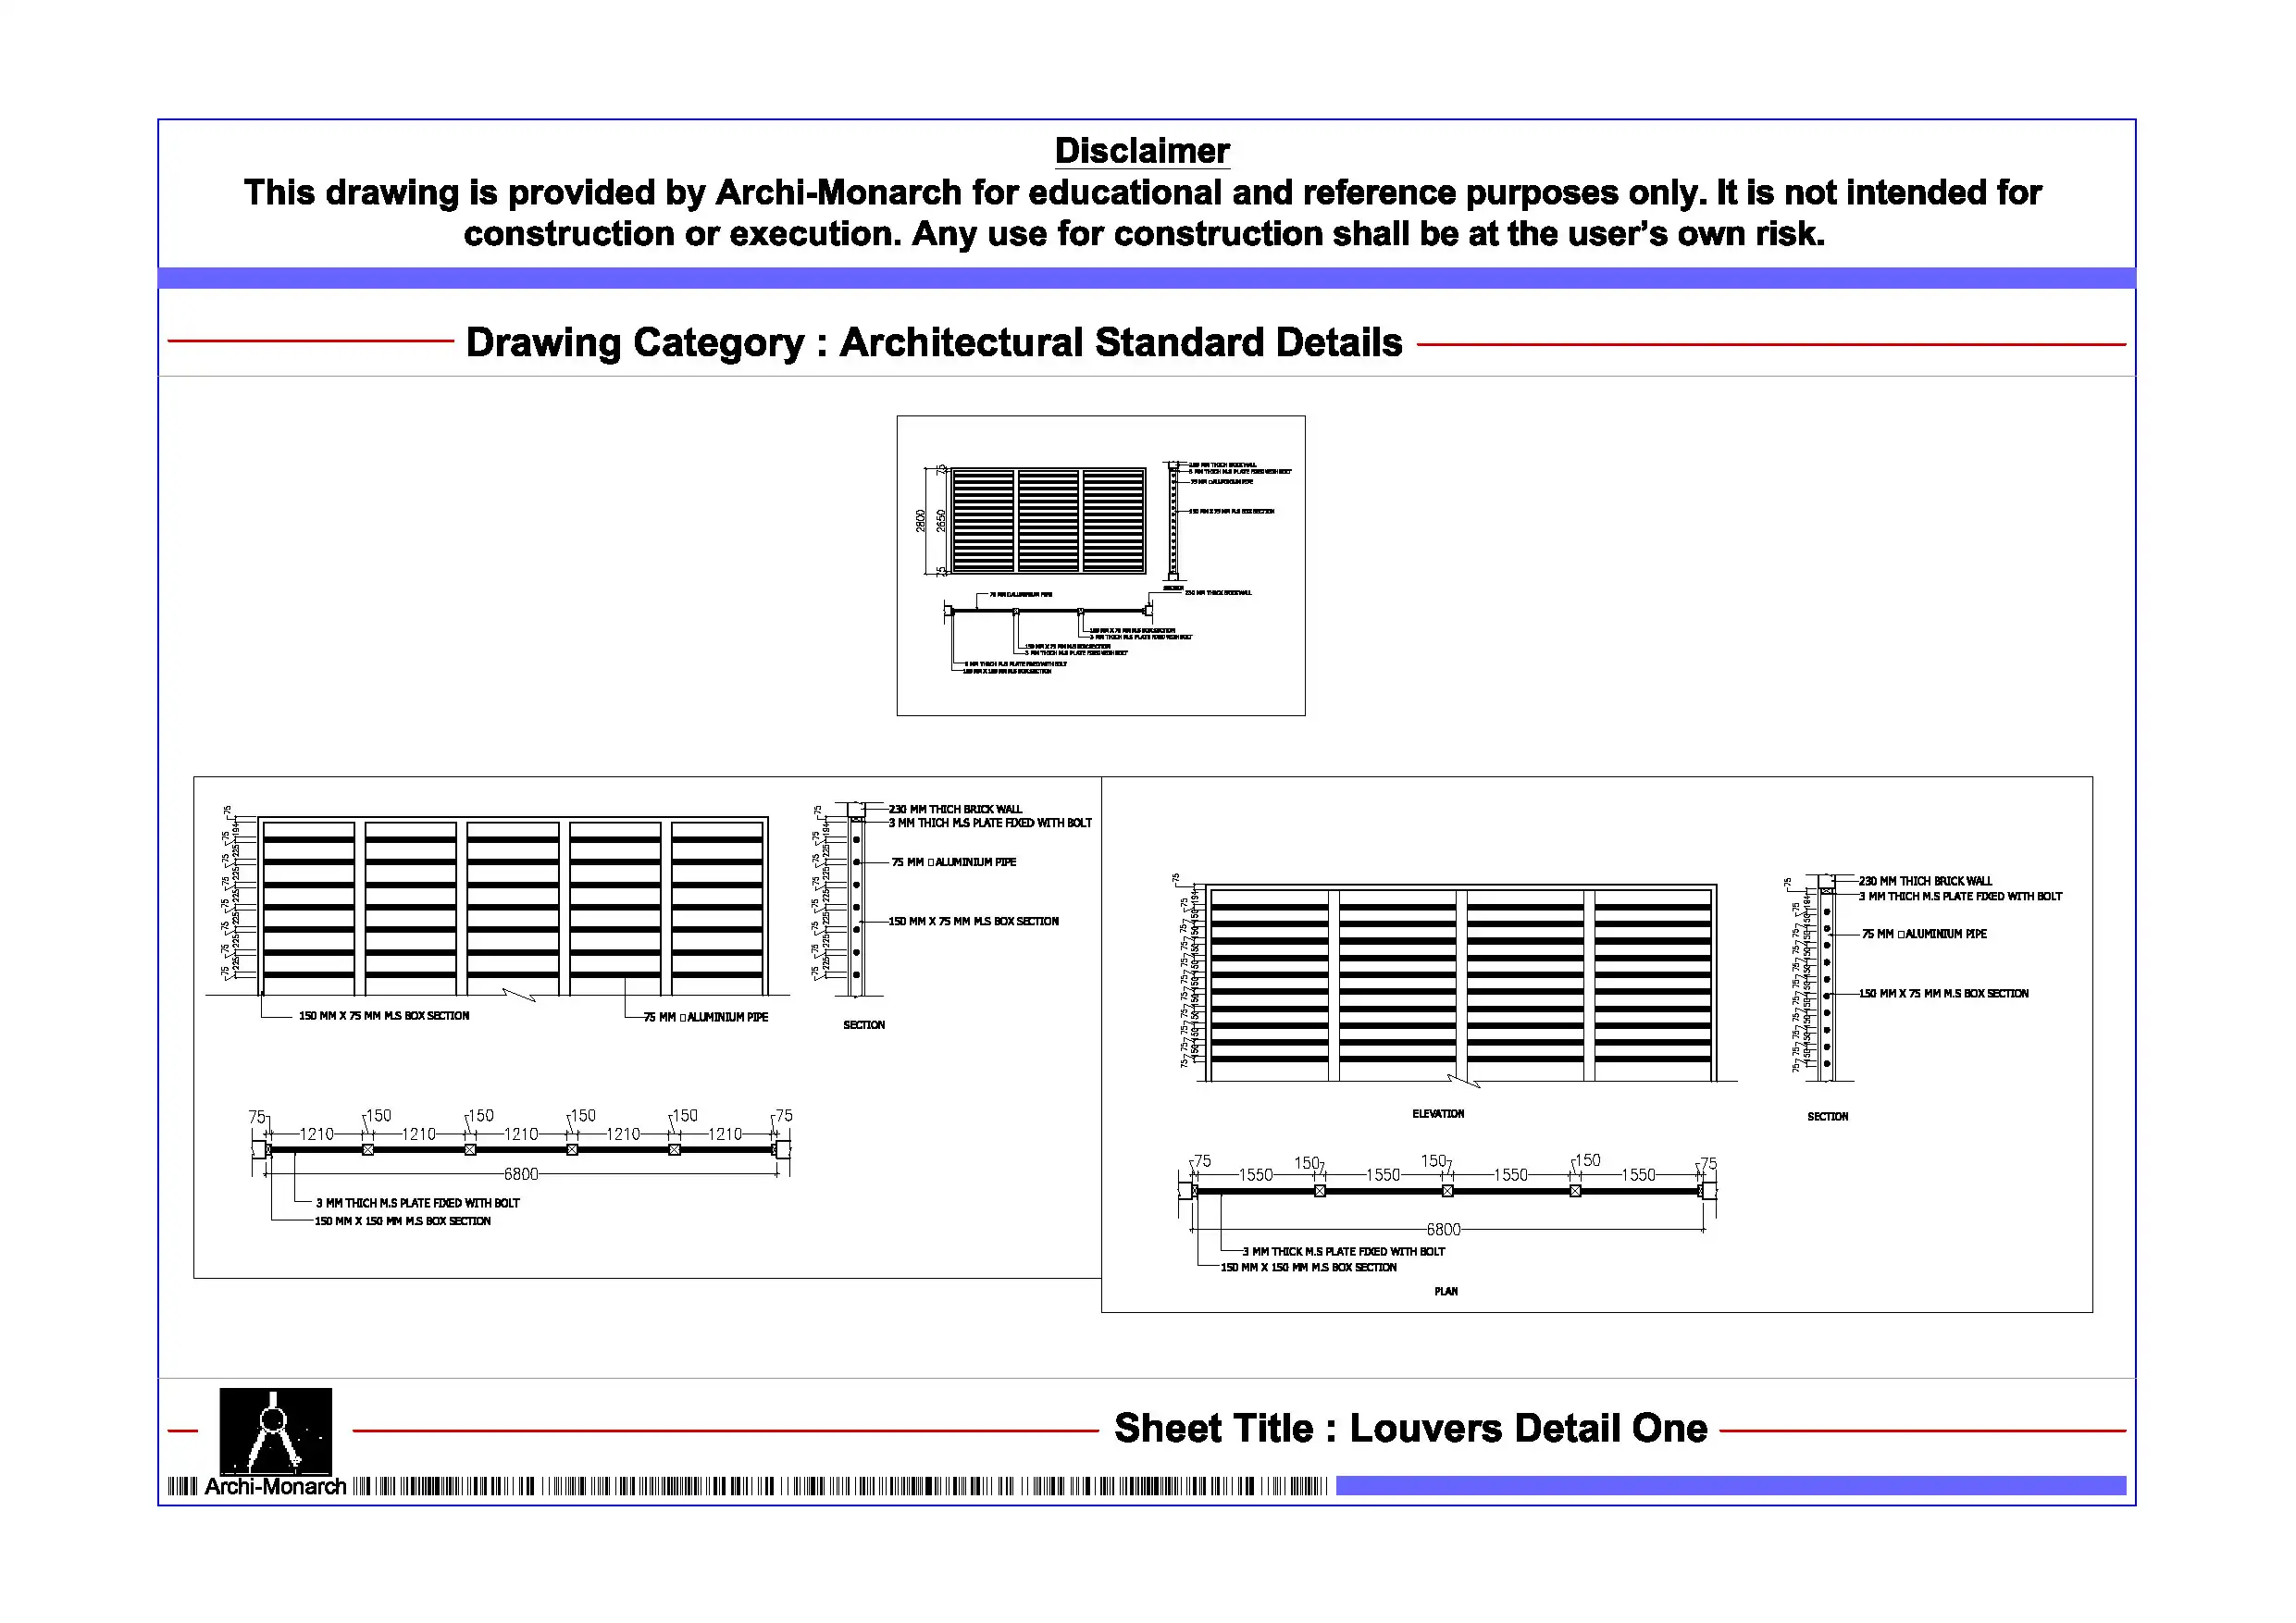Click 150 MM X 150 MM box section note in left plan
Viewport: 2296px width, 1623px height.
(402, 1221)
